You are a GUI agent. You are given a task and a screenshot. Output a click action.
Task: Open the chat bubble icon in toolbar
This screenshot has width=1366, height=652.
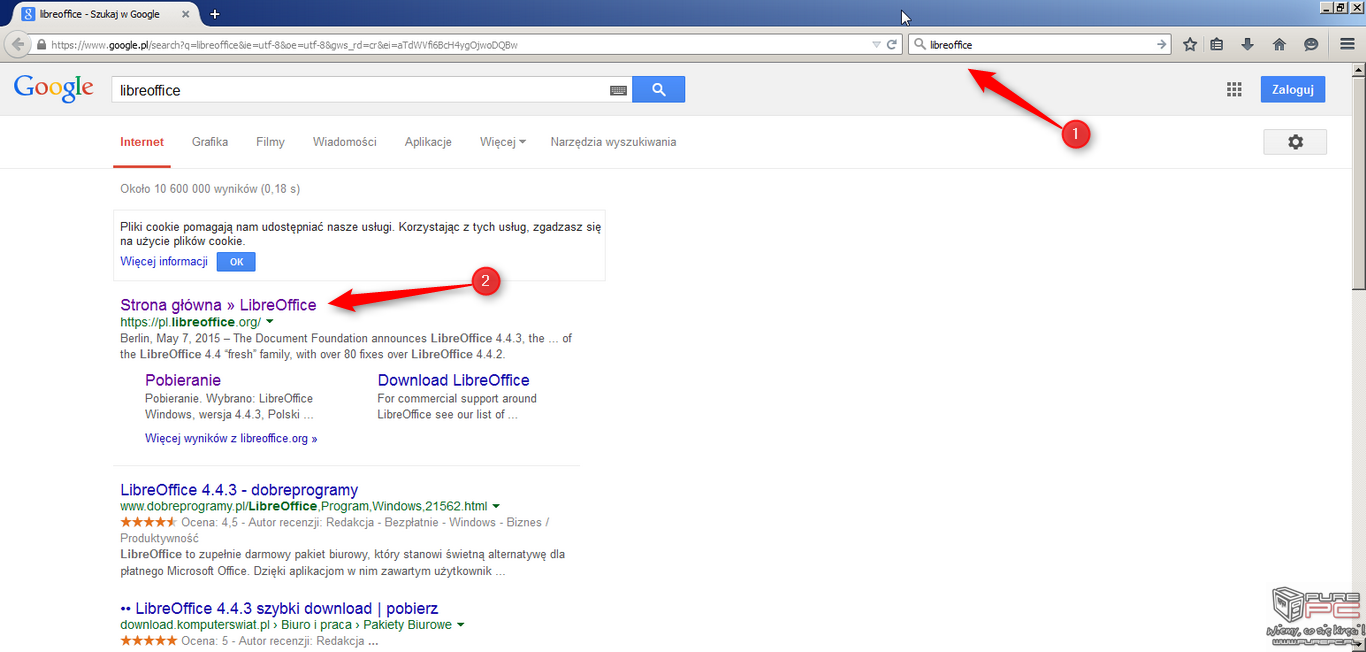click(1311, 45)
